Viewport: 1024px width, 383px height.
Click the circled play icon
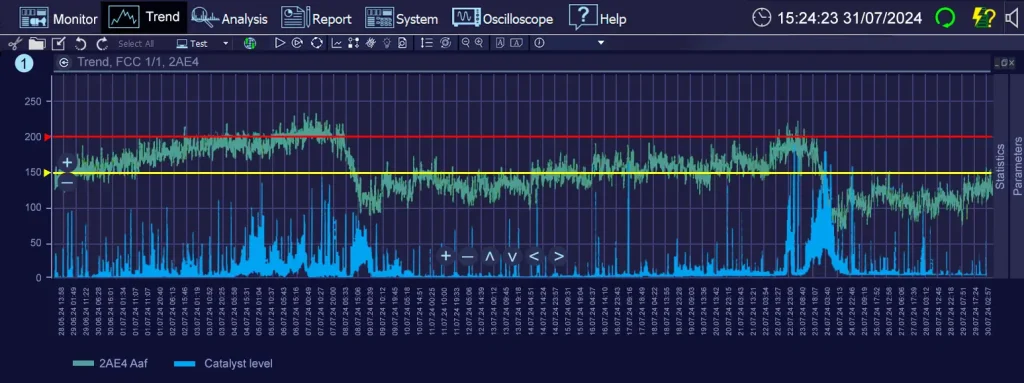(x=297, y=43)
